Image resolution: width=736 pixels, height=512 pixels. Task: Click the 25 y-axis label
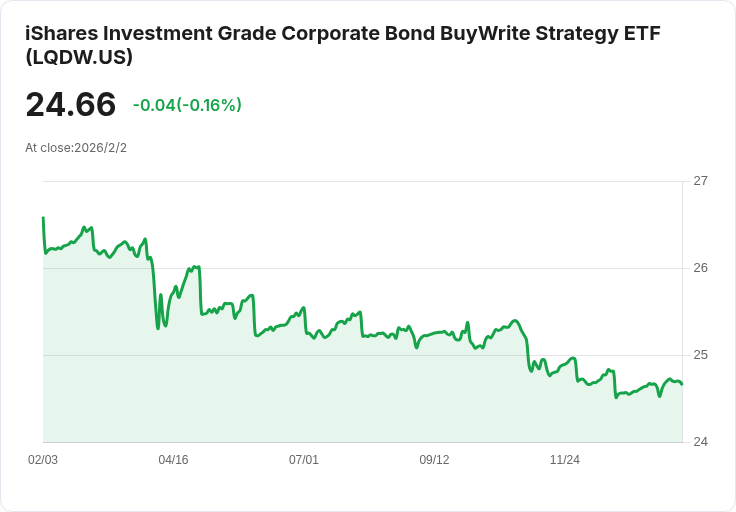pos(700,355)
